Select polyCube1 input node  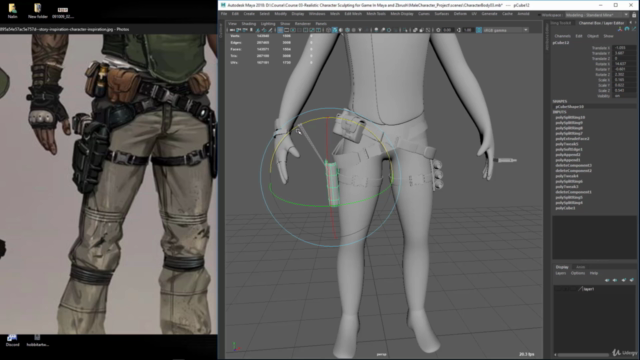pos(565,208)
